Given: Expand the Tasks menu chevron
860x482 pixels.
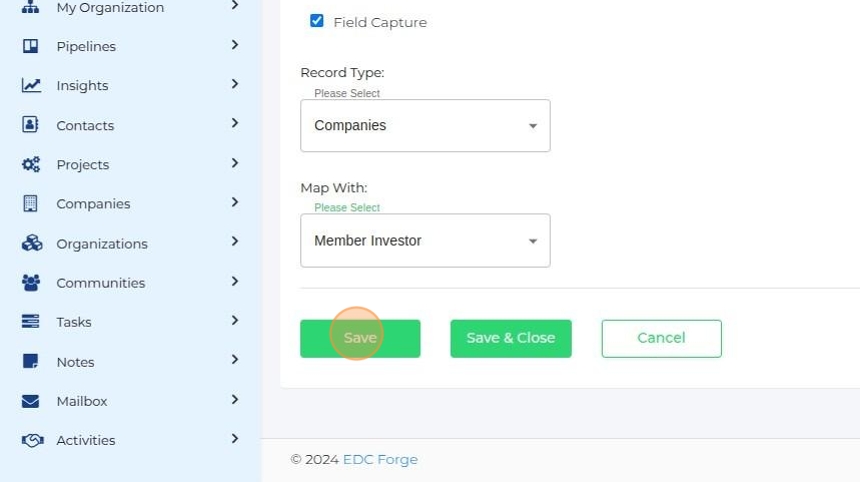Looking at the screenshot, I should coord(235,321).
